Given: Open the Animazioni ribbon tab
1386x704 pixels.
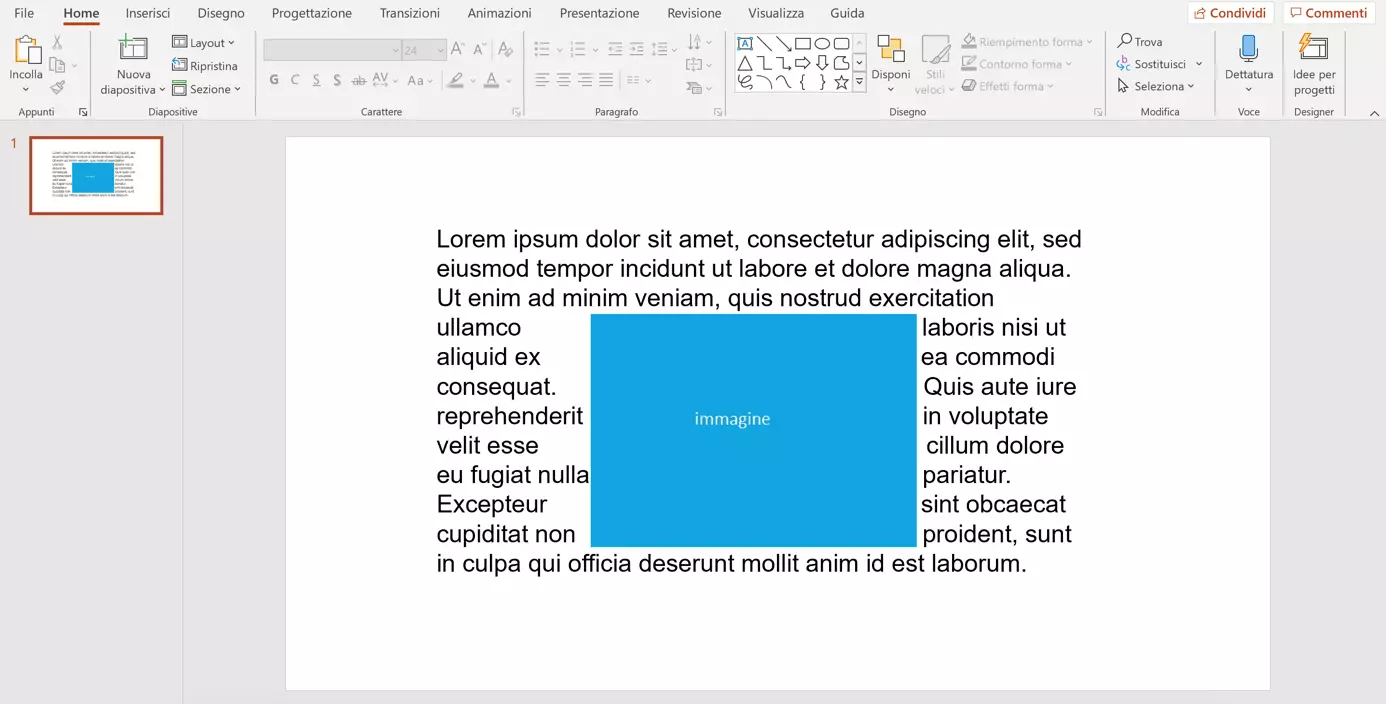Looking at the screenshot, I should (x=499, y=13).
